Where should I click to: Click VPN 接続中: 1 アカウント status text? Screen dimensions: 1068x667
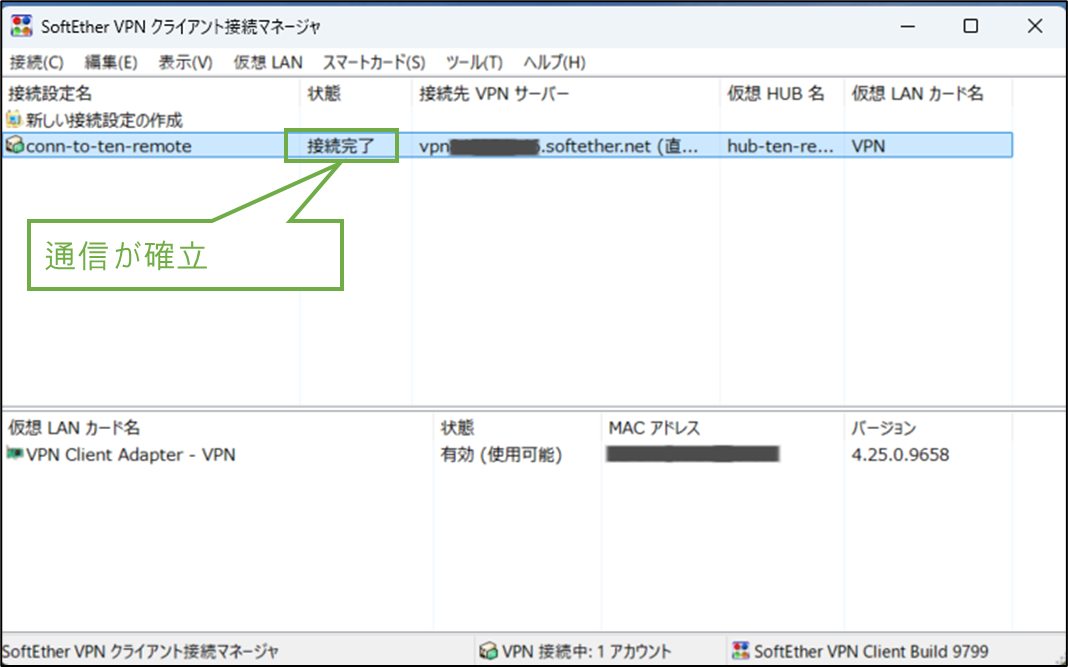586,651
